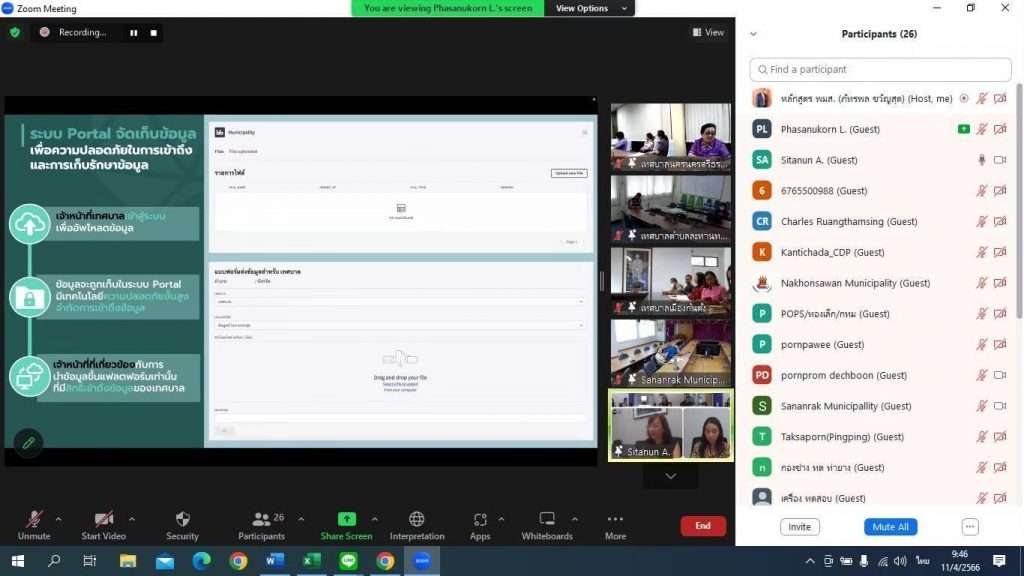This screenshot has width=1024, height=576.
Task: Unmute the microphone
Action: pyautogui.click(x=34, y=520)
